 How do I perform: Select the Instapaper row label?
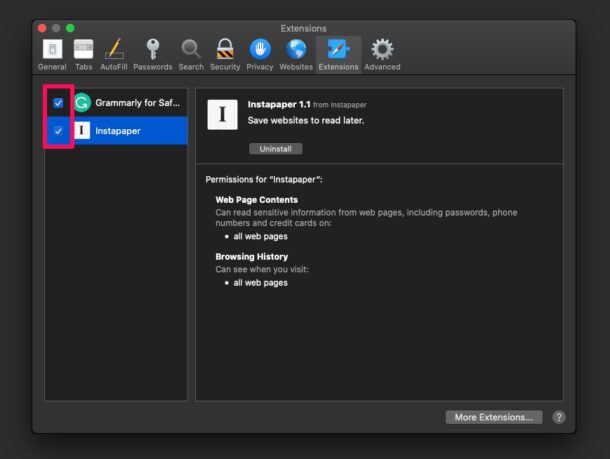118,131
